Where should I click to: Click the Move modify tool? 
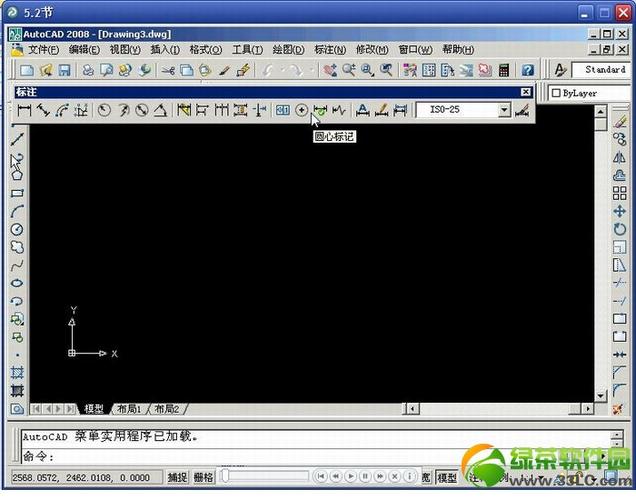(x=619, y=211)
